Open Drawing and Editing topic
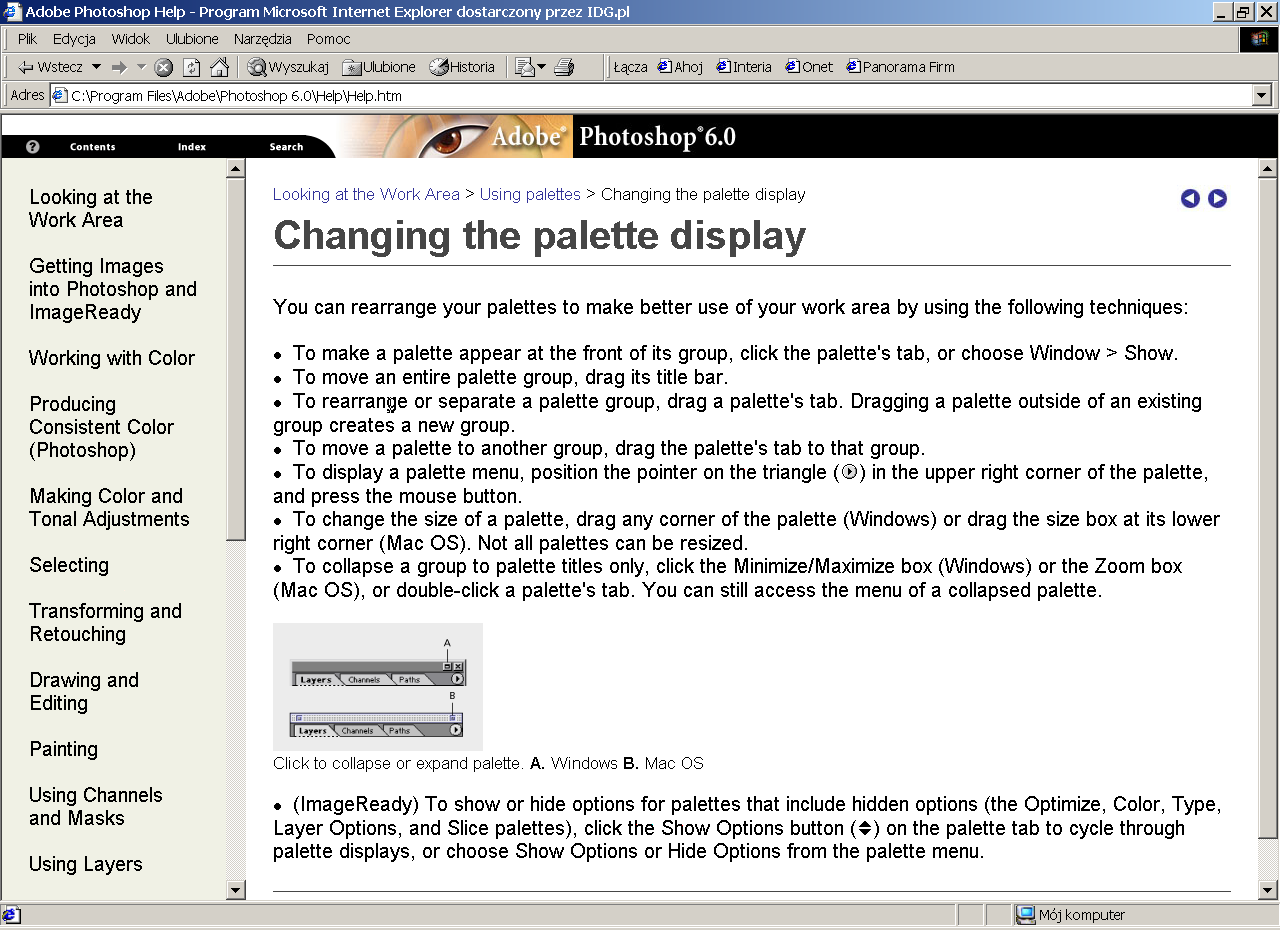Image resolution: width=1280 pixels, height=930 pixels. pos(84,691)
